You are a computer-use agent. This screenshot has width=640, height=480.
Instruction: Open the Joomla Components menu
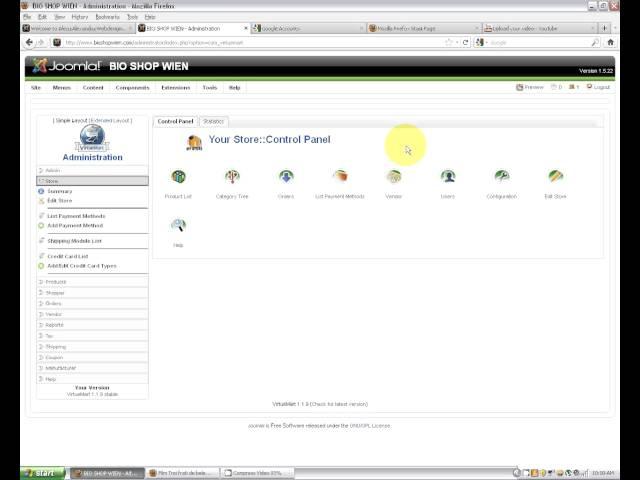pos(132,87)
